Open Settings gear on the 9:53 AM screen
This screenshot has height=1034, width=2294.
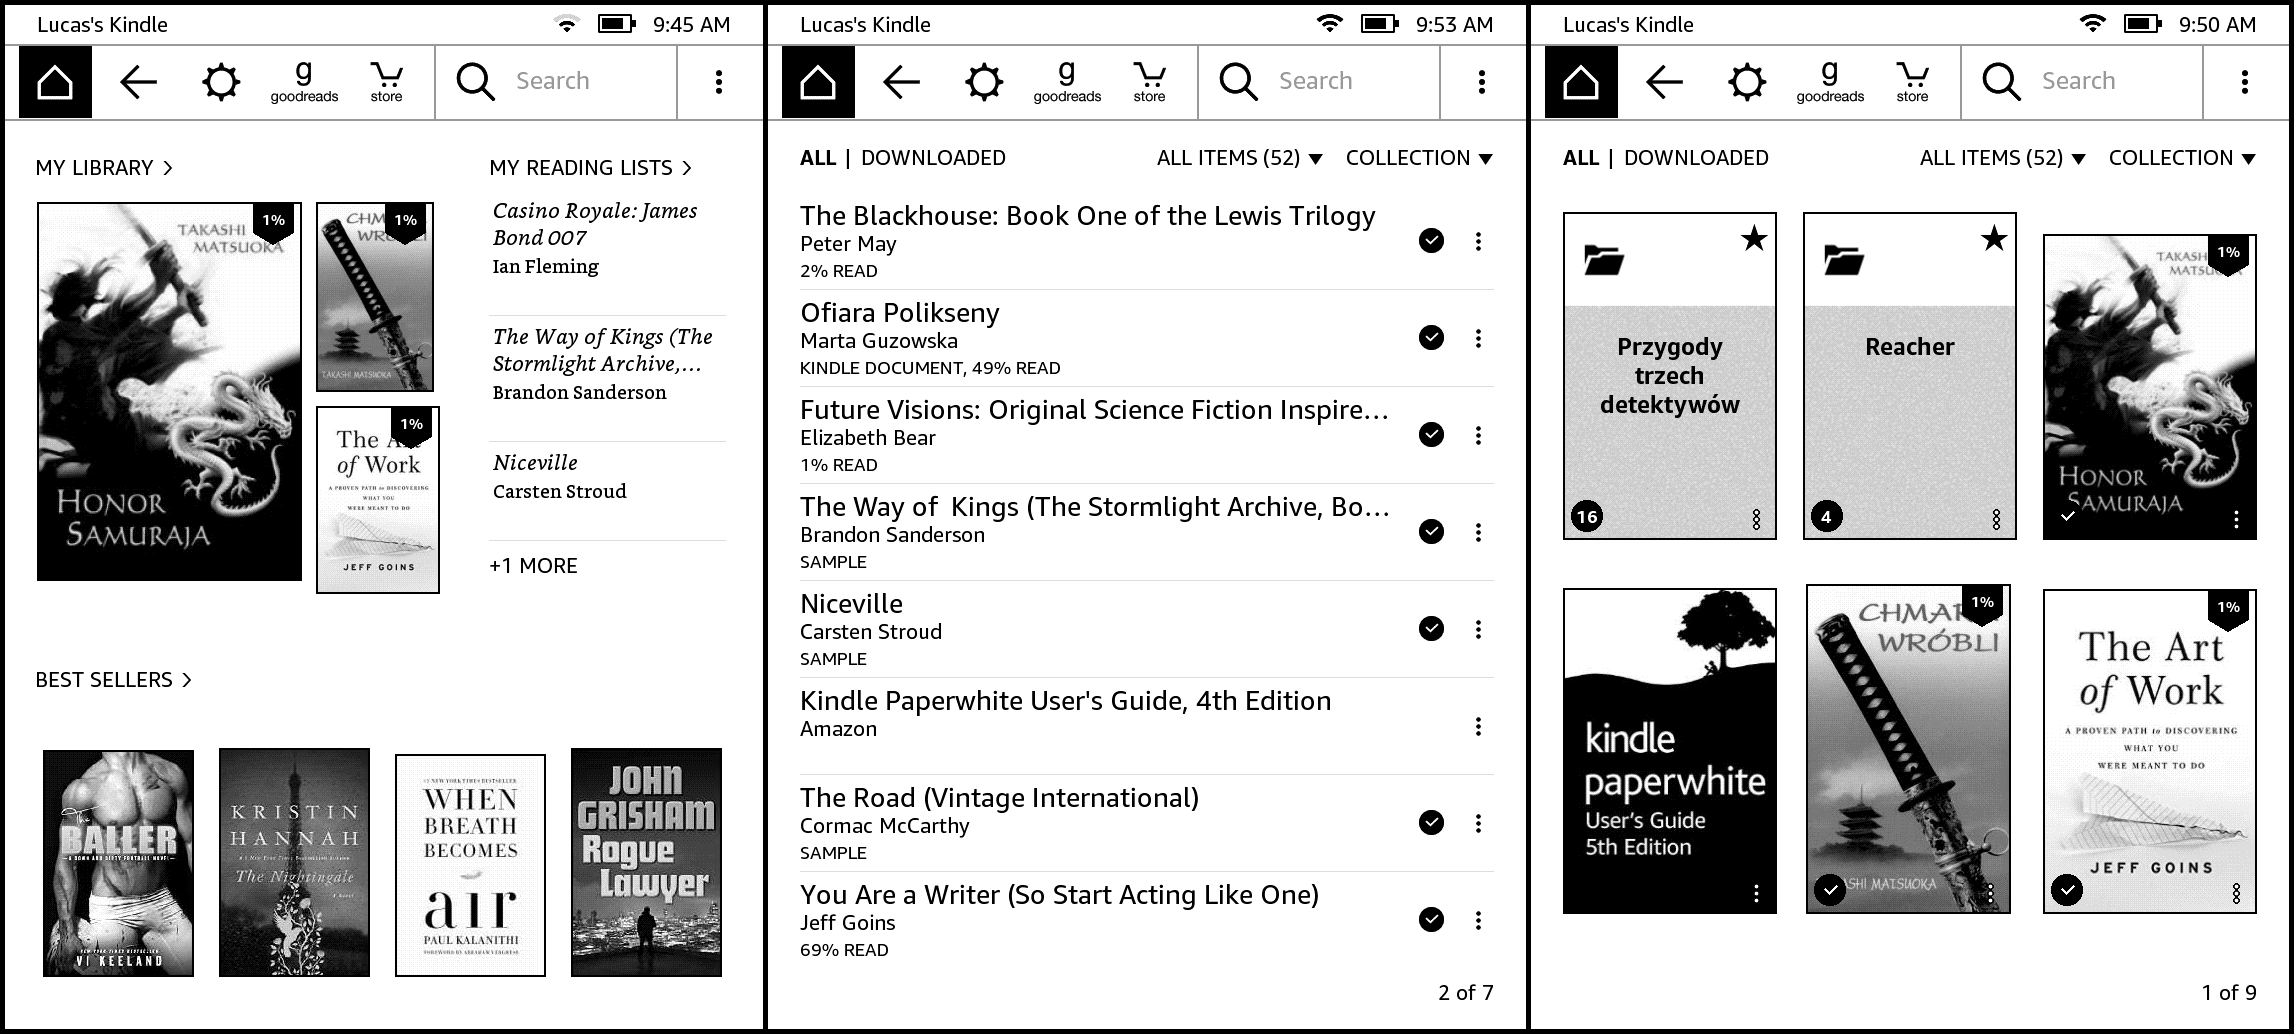(984, 82)
